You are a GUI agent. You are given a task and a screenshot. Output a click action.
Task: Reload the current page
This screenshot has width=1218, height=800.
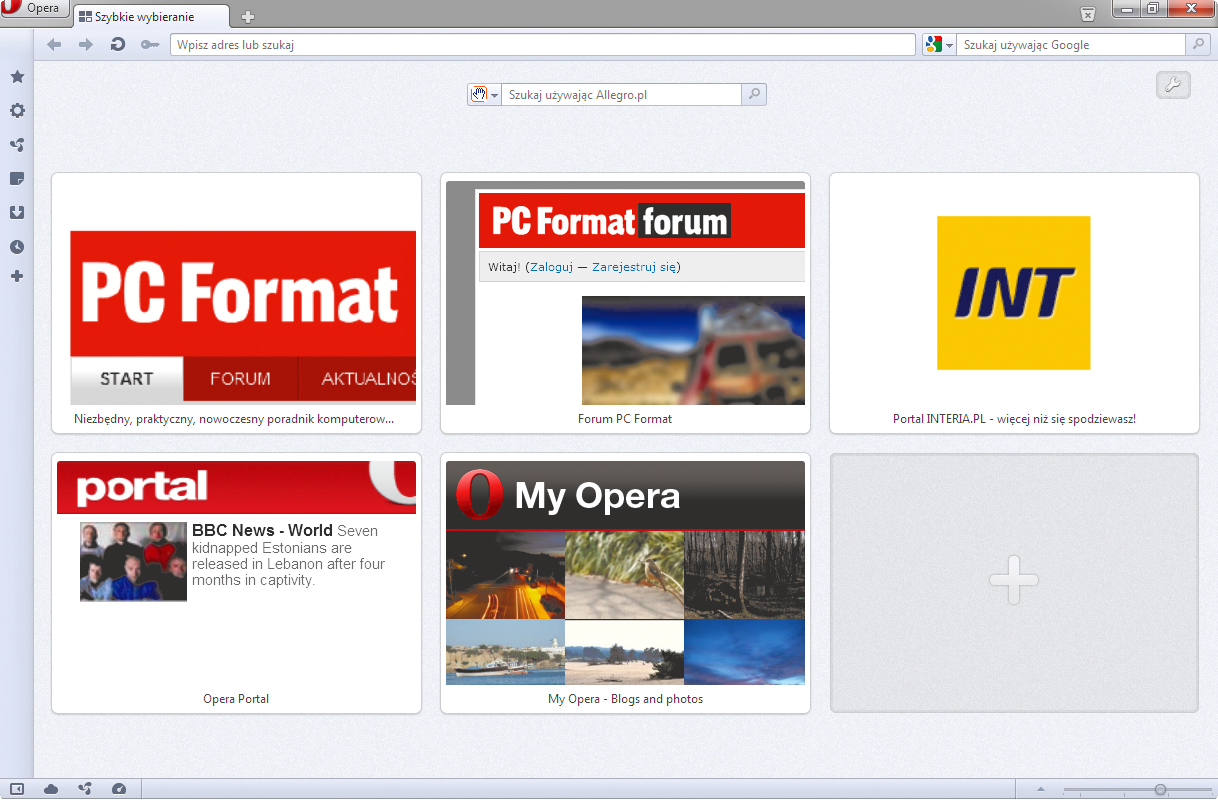117,45
